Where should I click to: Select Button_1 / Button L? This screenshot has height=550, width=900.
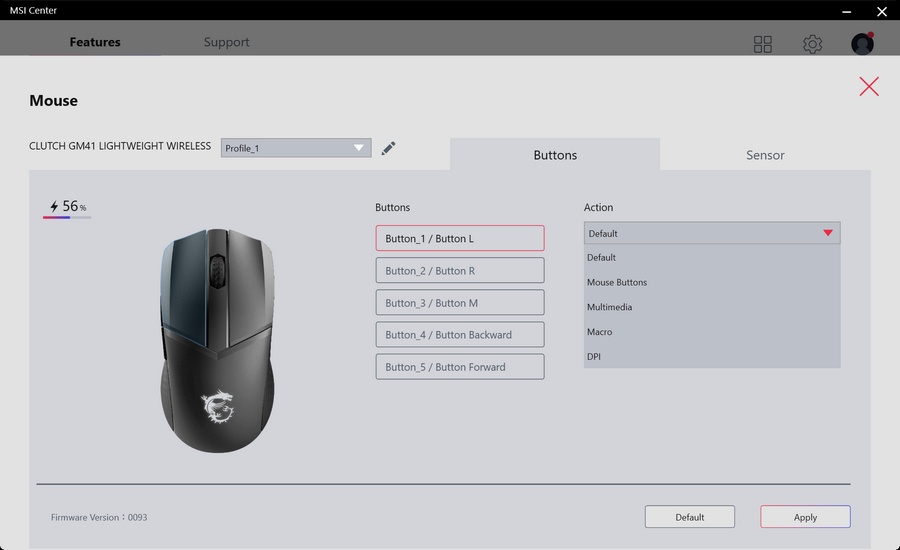[460, 238]
